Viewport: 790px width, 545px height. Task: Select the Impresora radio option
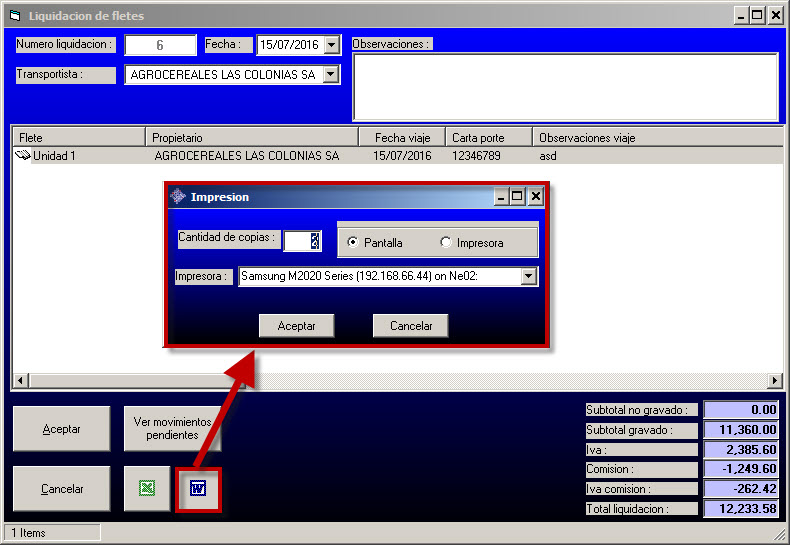(446, 243)
